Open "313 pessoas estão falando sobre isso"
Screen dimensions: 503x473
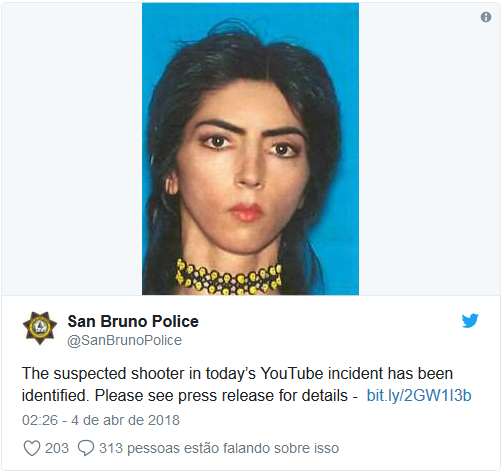(x=219, y=448)
